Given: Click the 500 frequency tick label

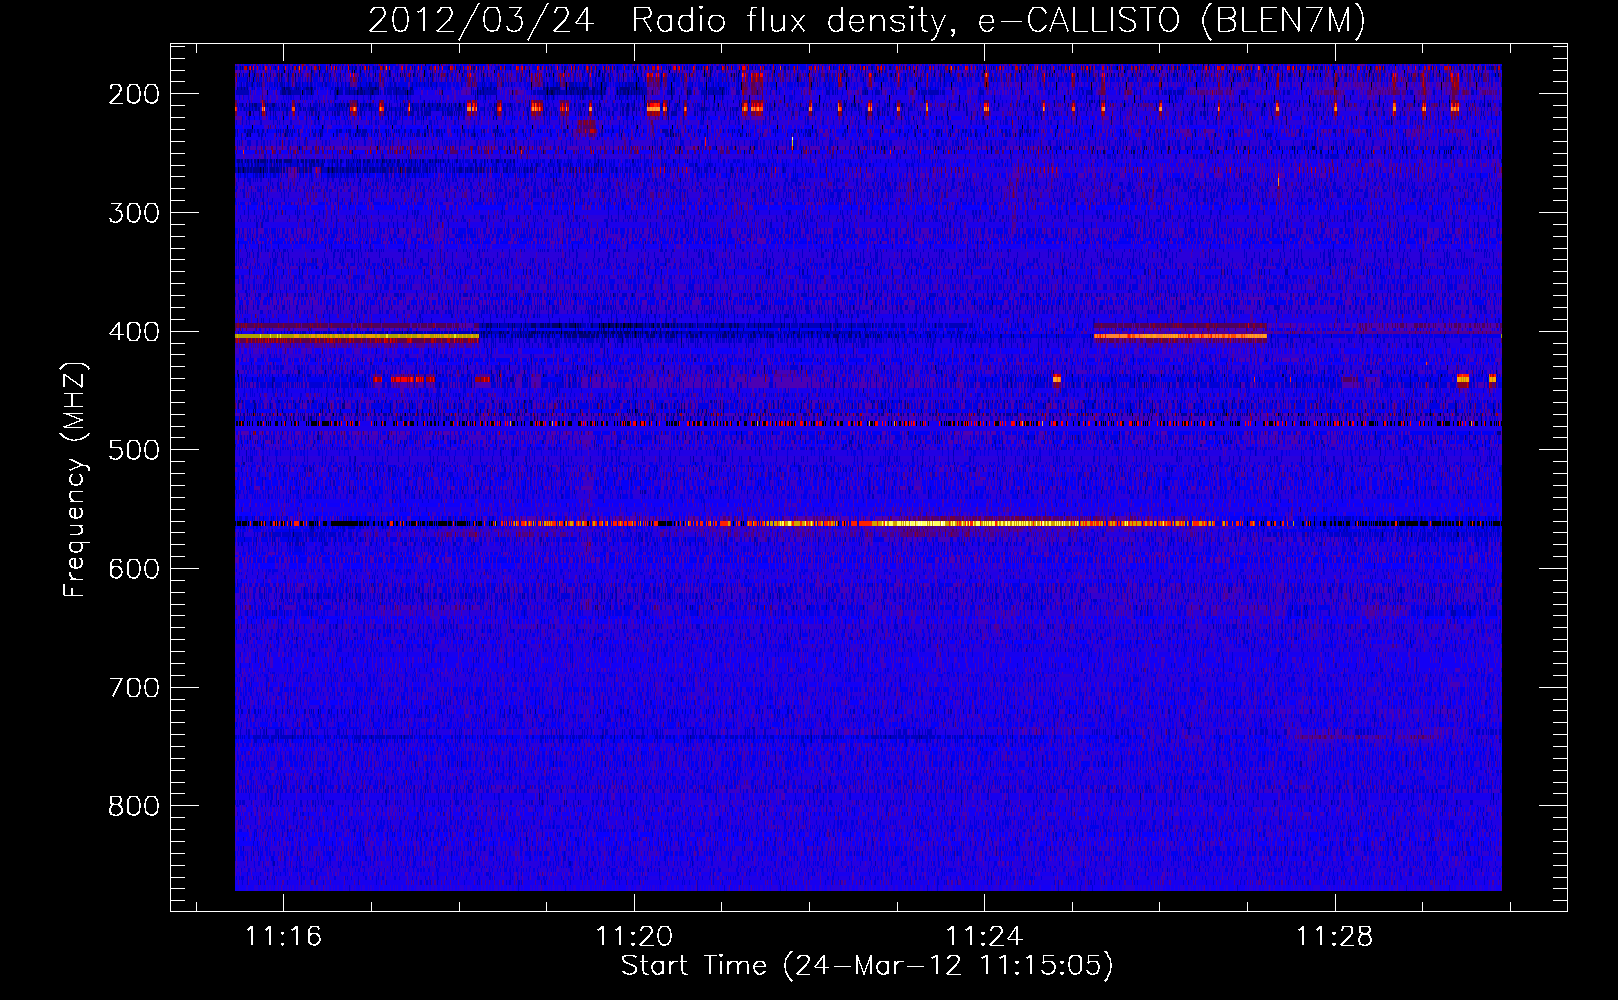Looking at the screenshot, I should 134,450.
